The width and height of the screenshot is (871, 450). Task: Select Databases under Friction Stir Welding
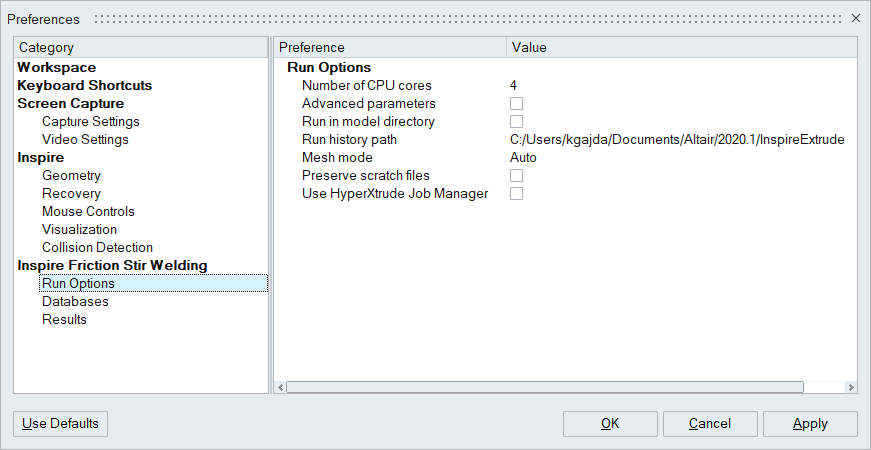[75, 301]
